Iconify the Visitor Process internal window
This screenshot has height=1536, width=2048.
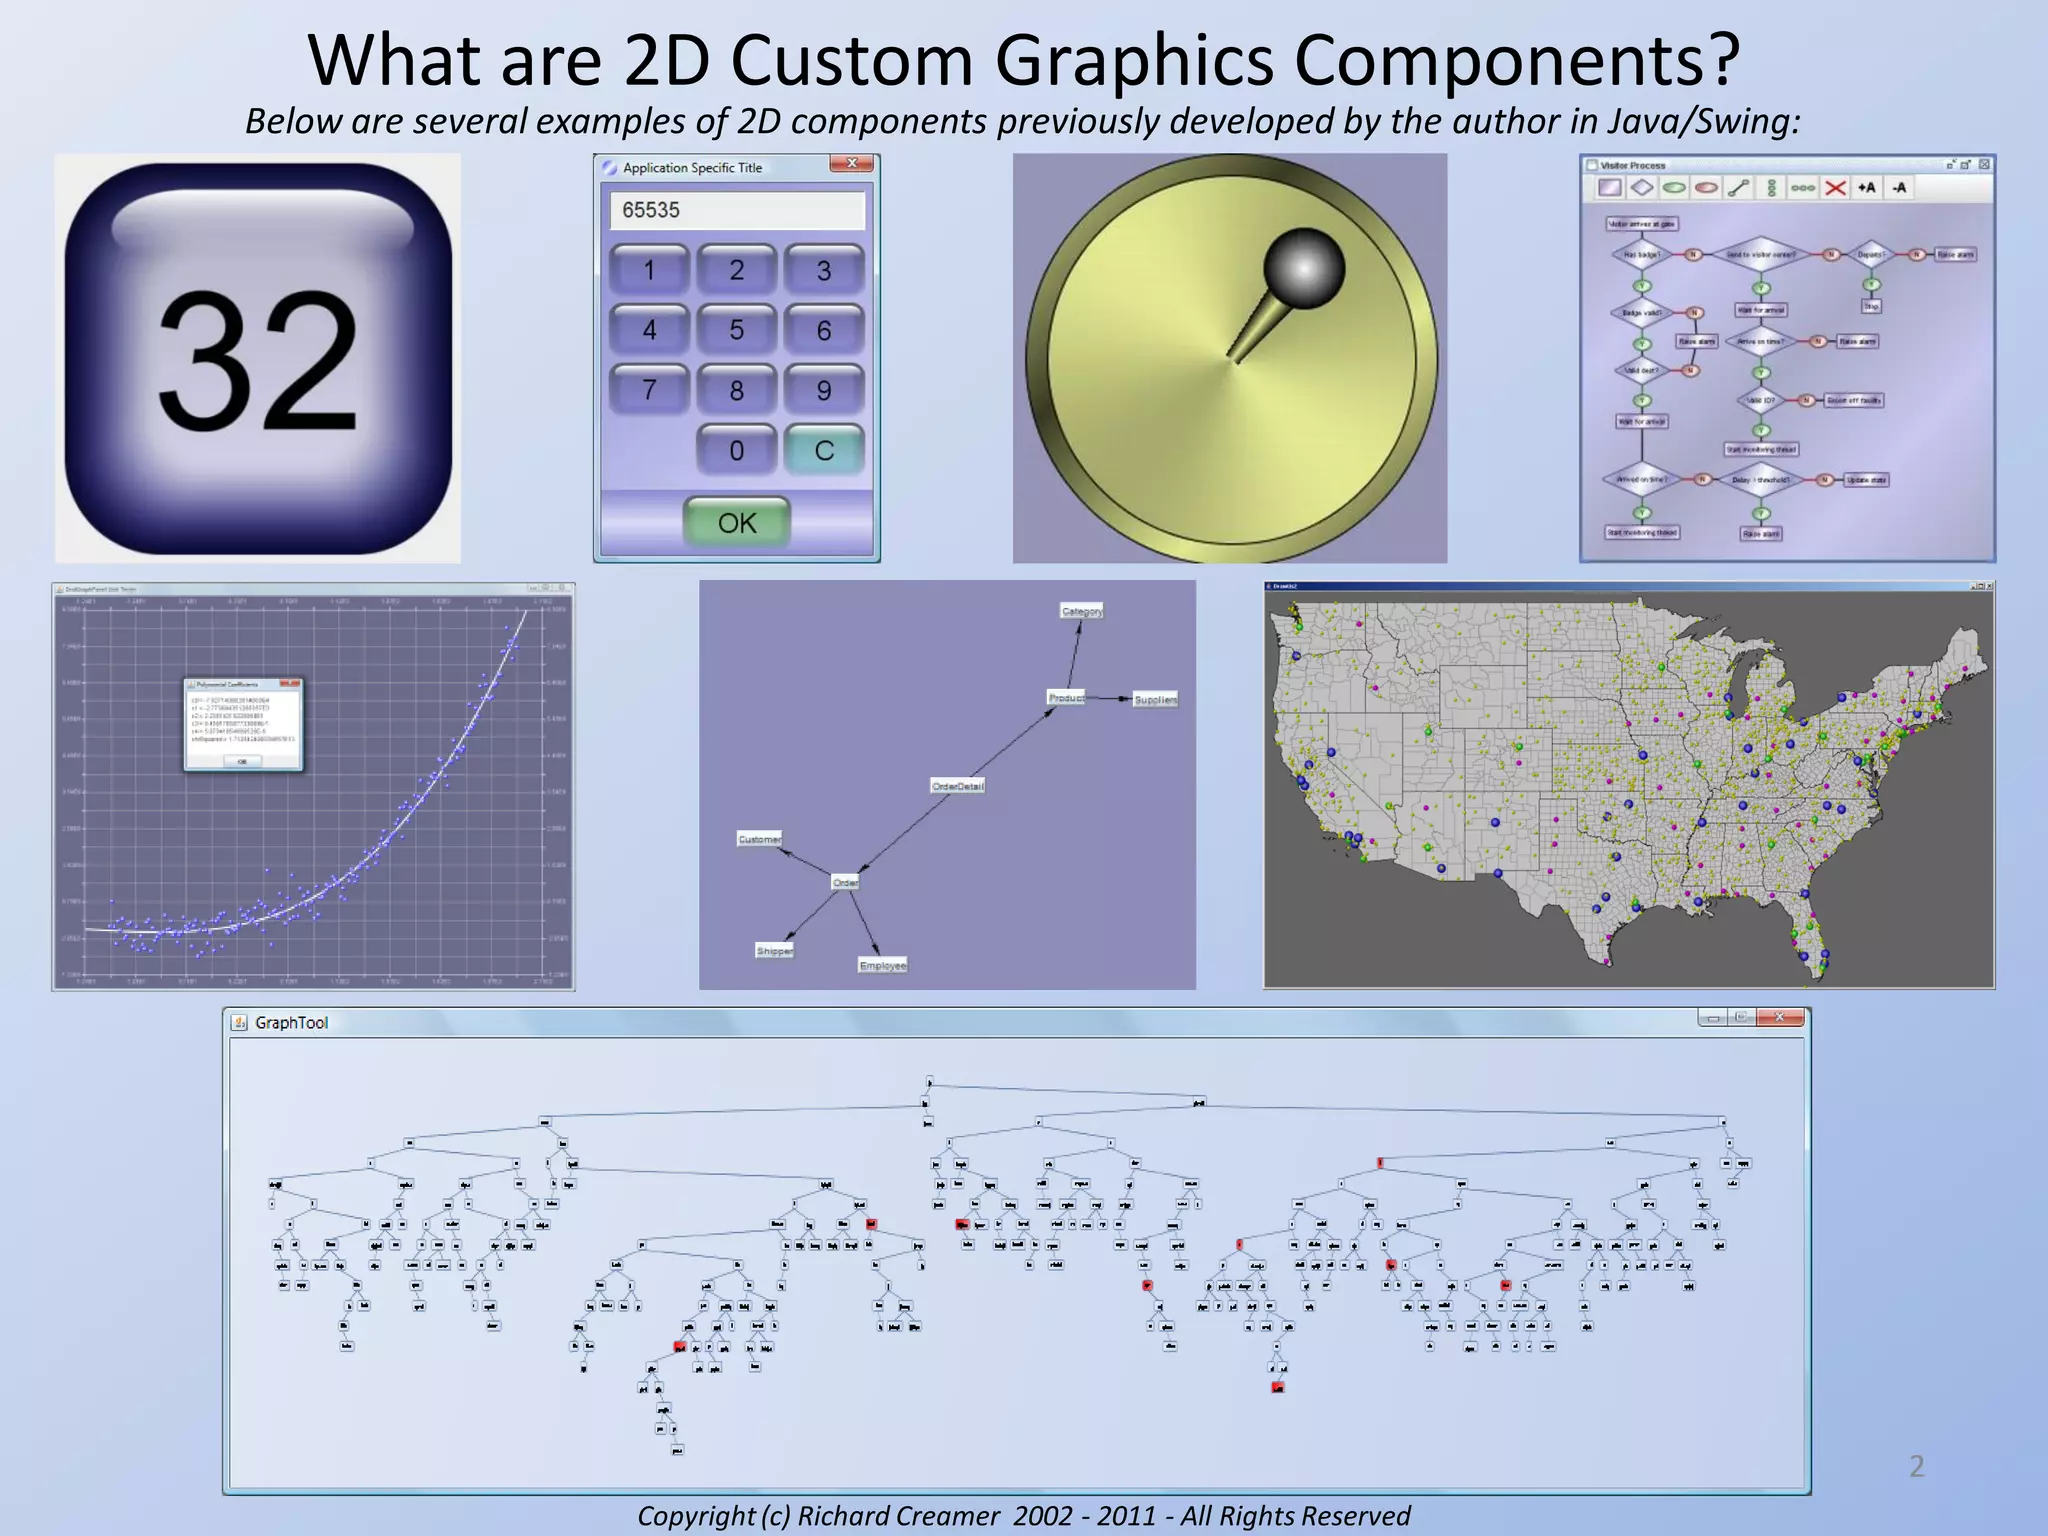[x=1950, y=164]
